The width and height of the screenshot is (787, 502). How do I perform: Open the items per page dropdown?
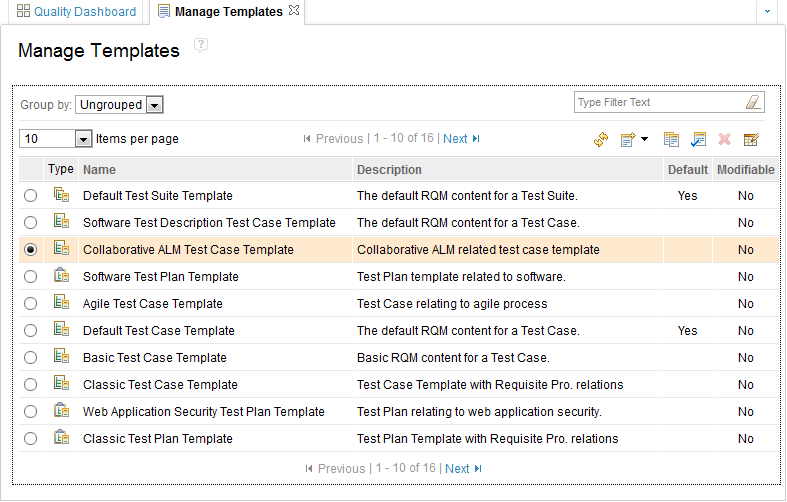pos(83,139)
